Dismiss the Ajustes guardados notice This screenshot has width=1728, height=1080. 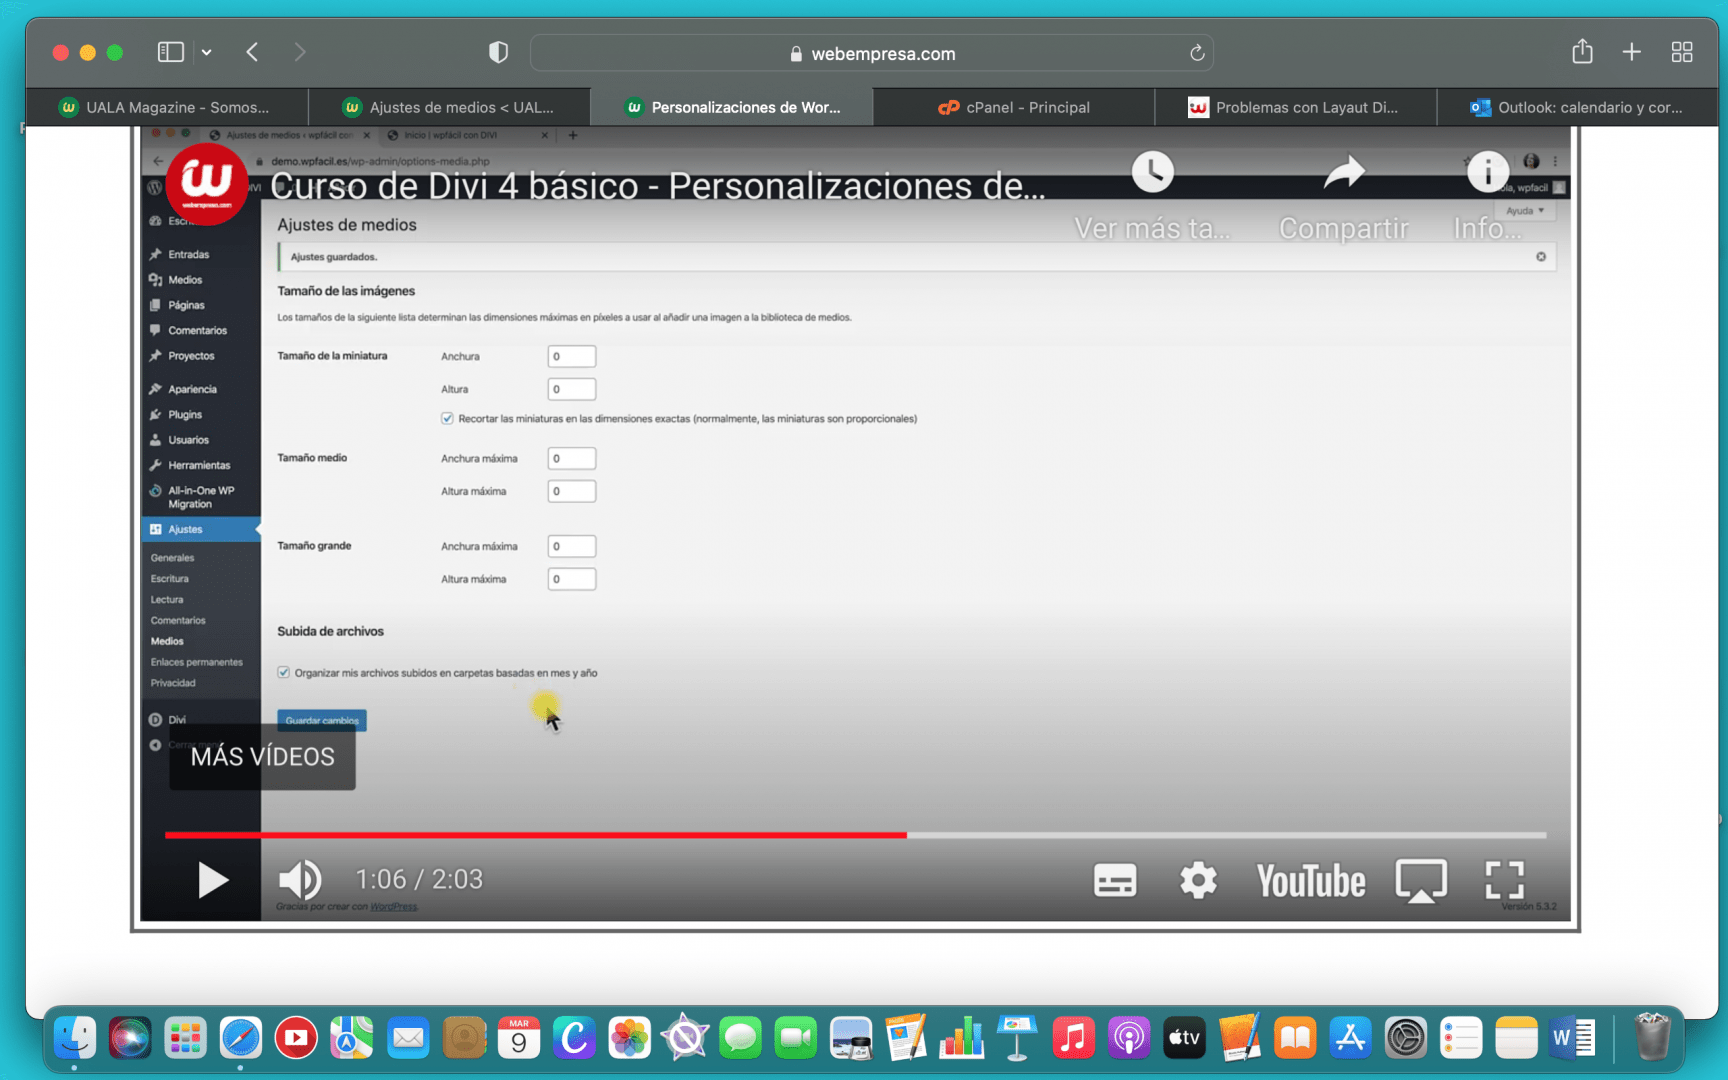pyautogui.click(x=1541, y=257)
